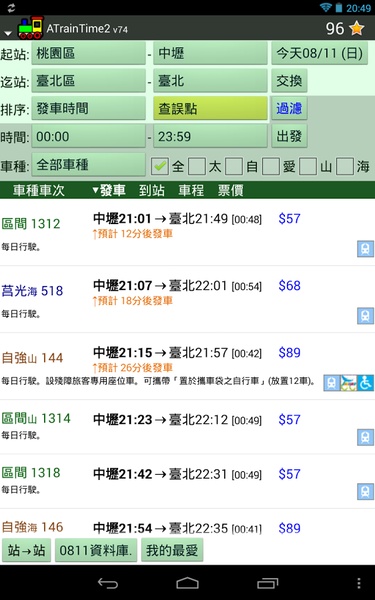Tap the battery status icon
Screen dimensions: 375x600
tap(339, 8)
